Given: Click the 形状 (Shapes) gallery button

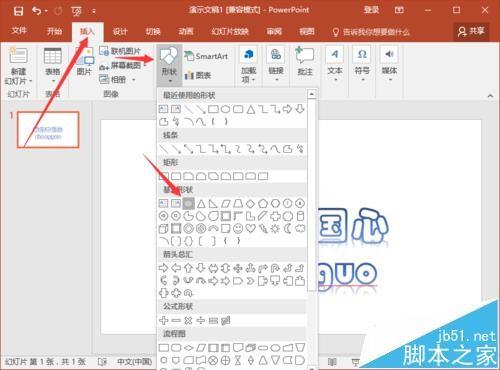Looking at the screenshot, I should [169, 65].
